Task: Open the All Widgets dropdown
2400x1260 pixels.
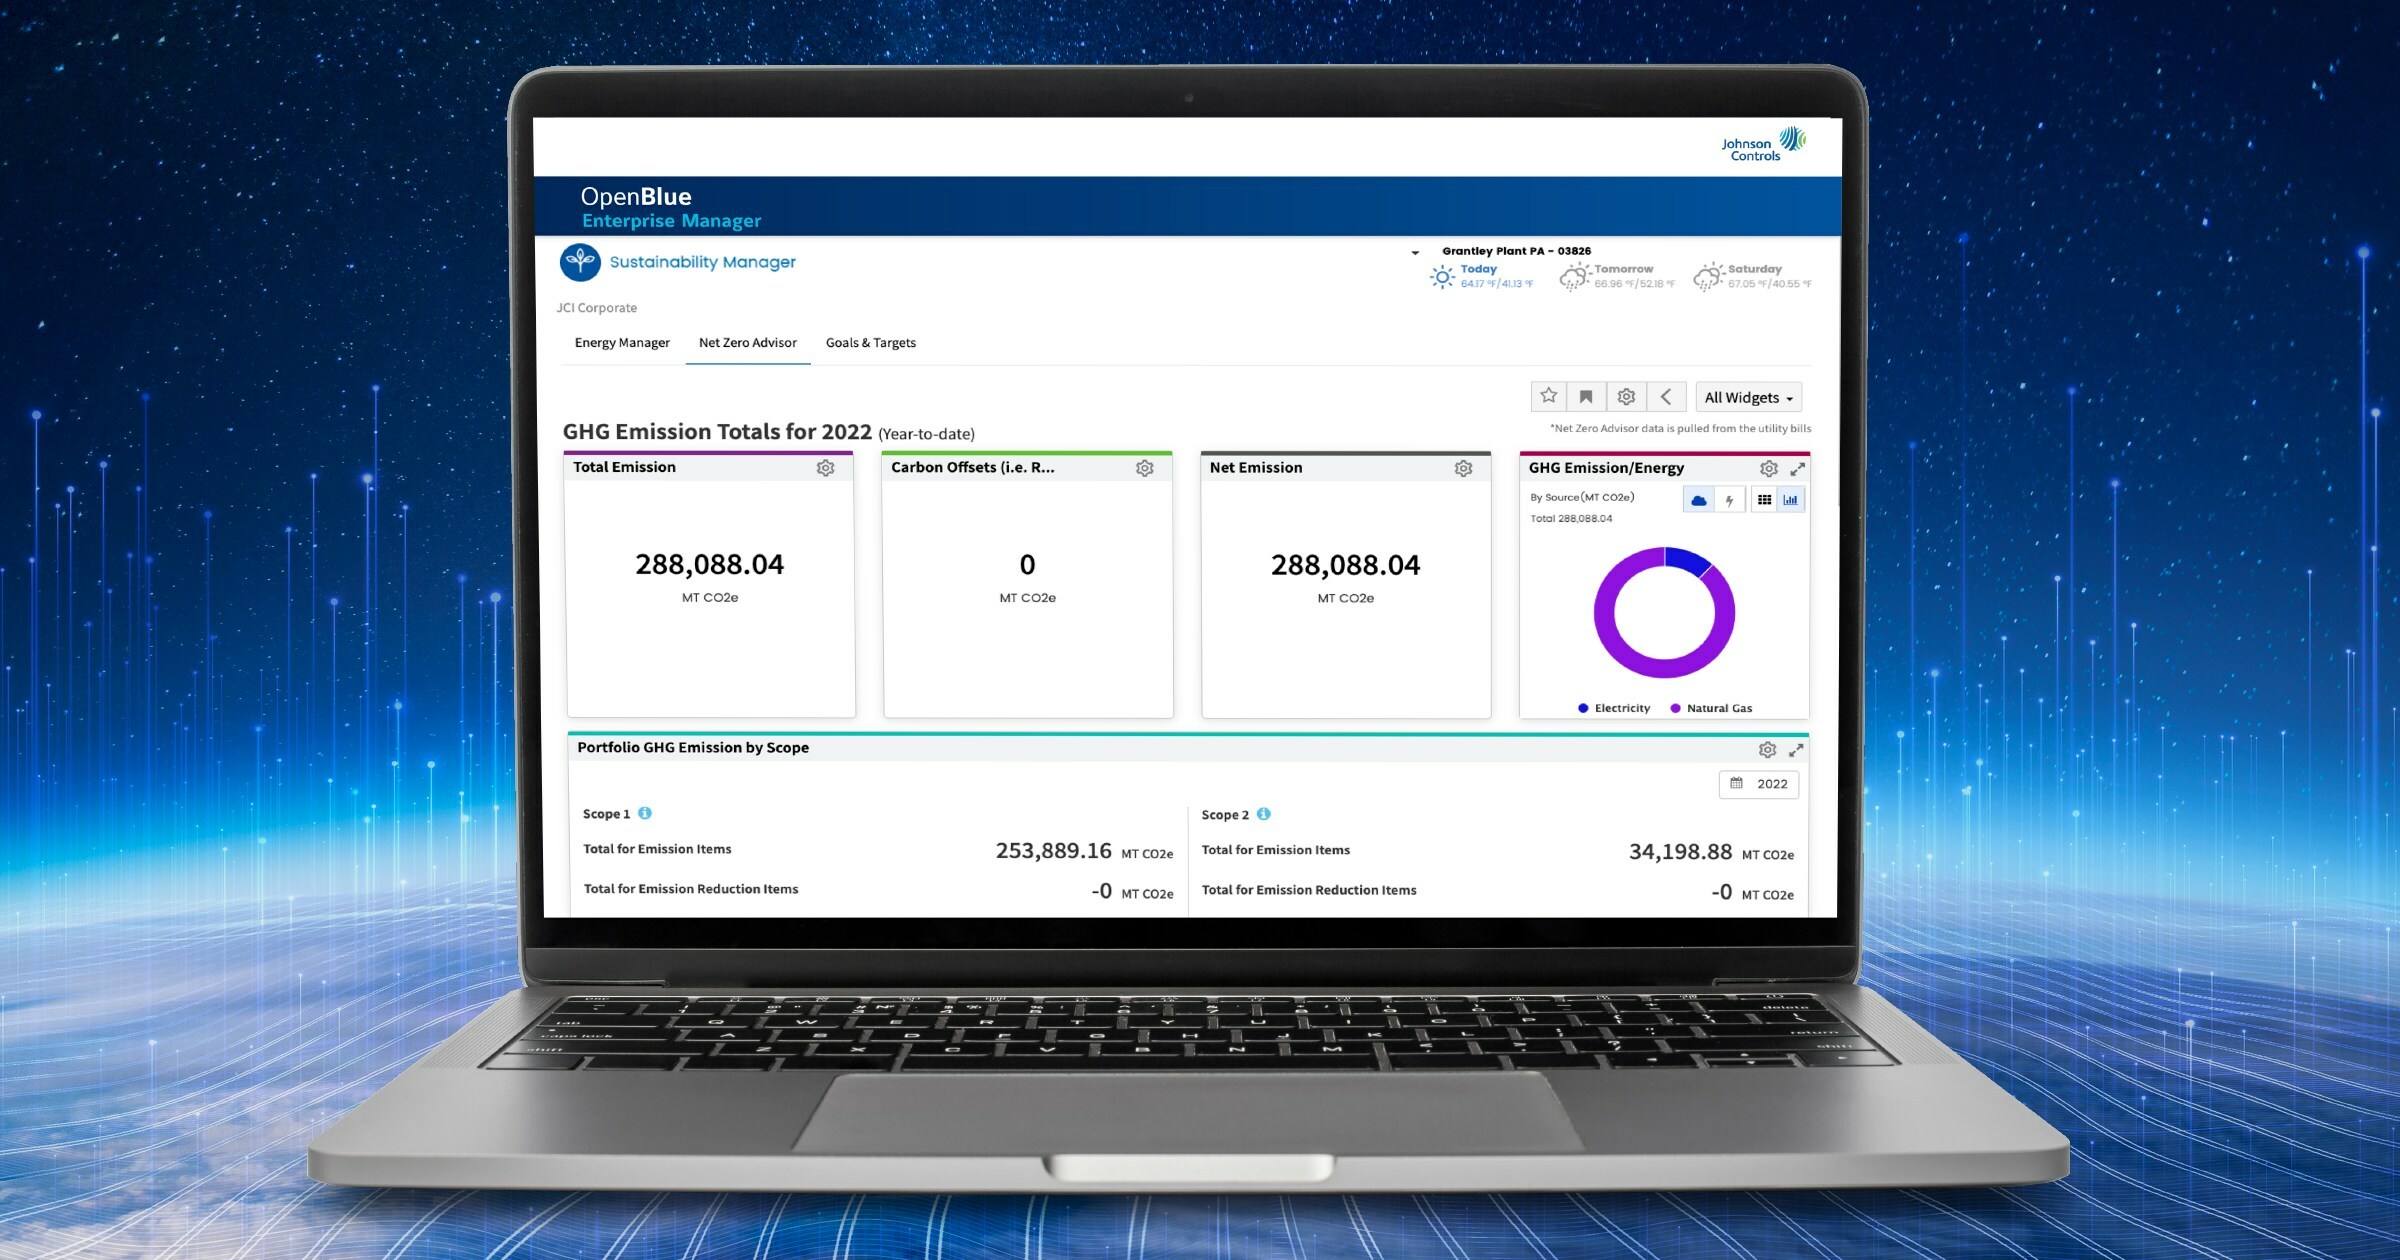Action: pos(1748,398)
